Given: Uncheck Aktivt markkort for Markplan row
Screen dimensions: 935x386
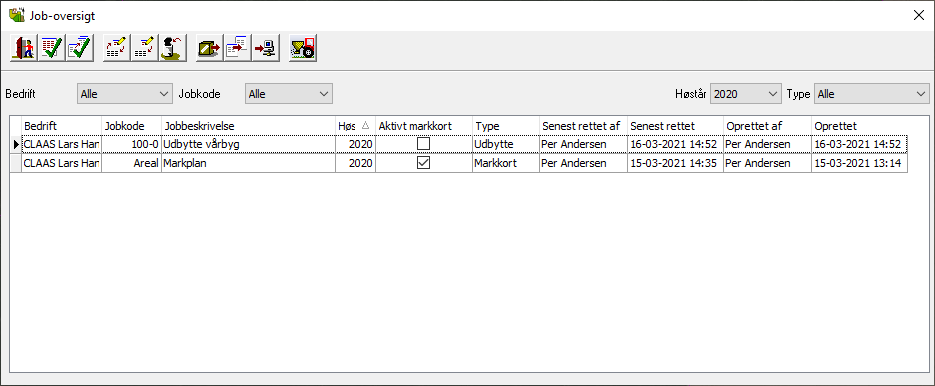Looking at the screenshot, I should tap(423, 163).
